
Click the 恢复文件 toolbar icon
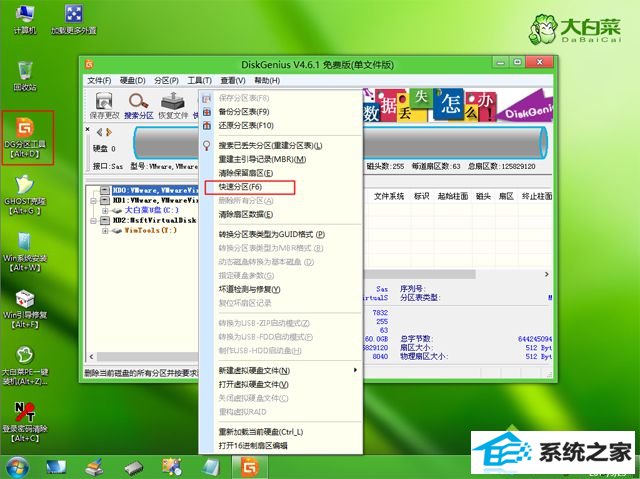pyautogui.click(x=173, y=105)
